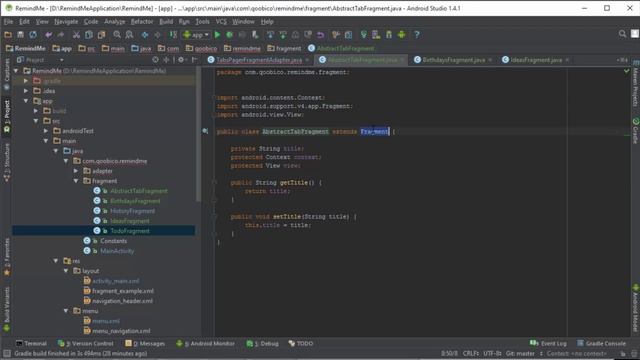Click the Open file toolbar icon
The image size is (640, 360).
(x=8, y=35)
